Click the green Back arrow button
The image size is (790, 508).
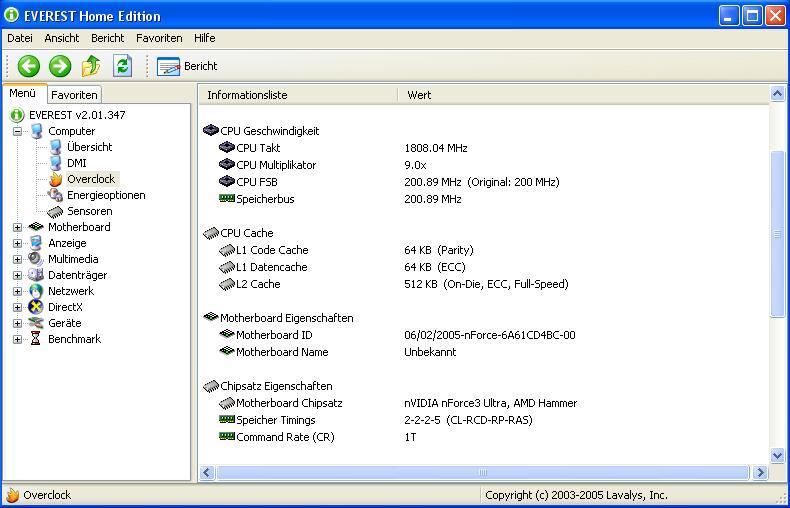pyautogui.click(x=29, y=66)
